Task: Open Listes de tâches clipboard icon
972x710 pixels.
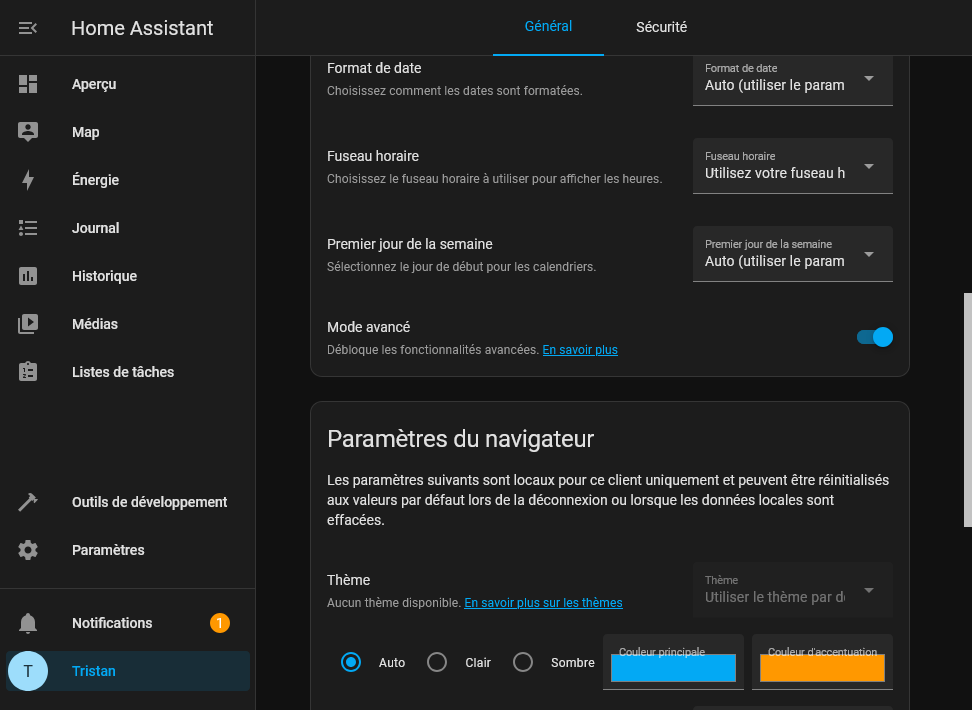Action: (x=28, y=372)
